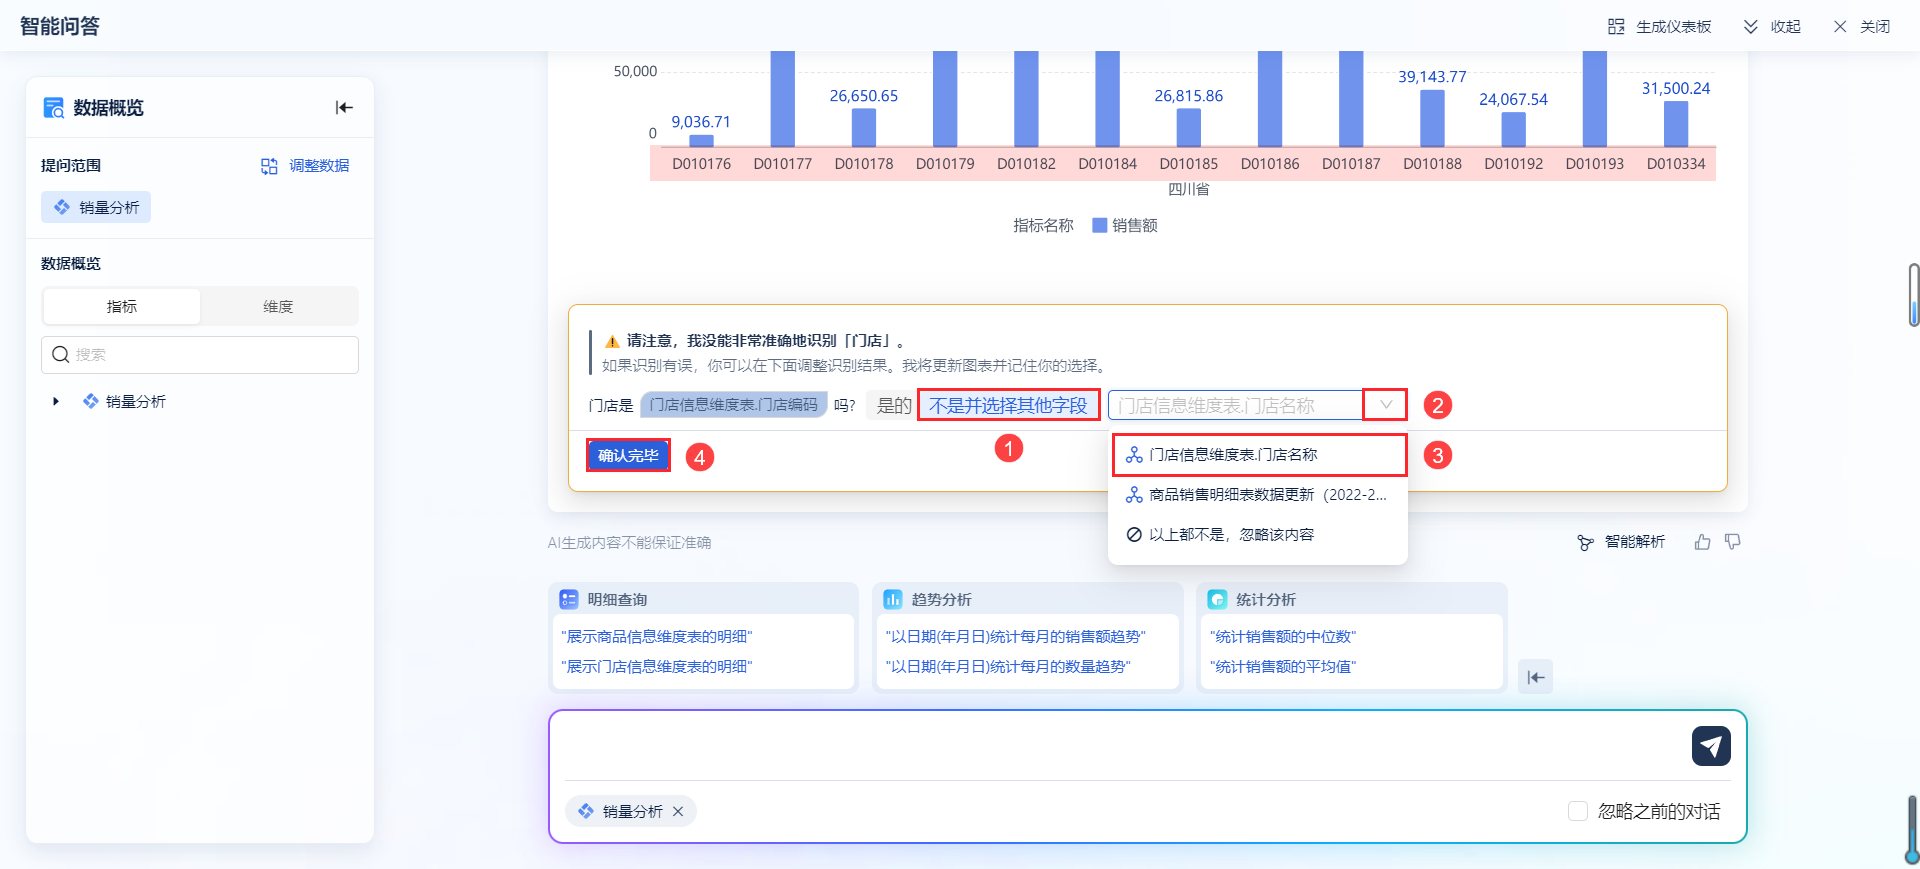Ask 每月的数量趋势 suggestion
This screenshot has width=1920, height=869.
point(1008,667)
